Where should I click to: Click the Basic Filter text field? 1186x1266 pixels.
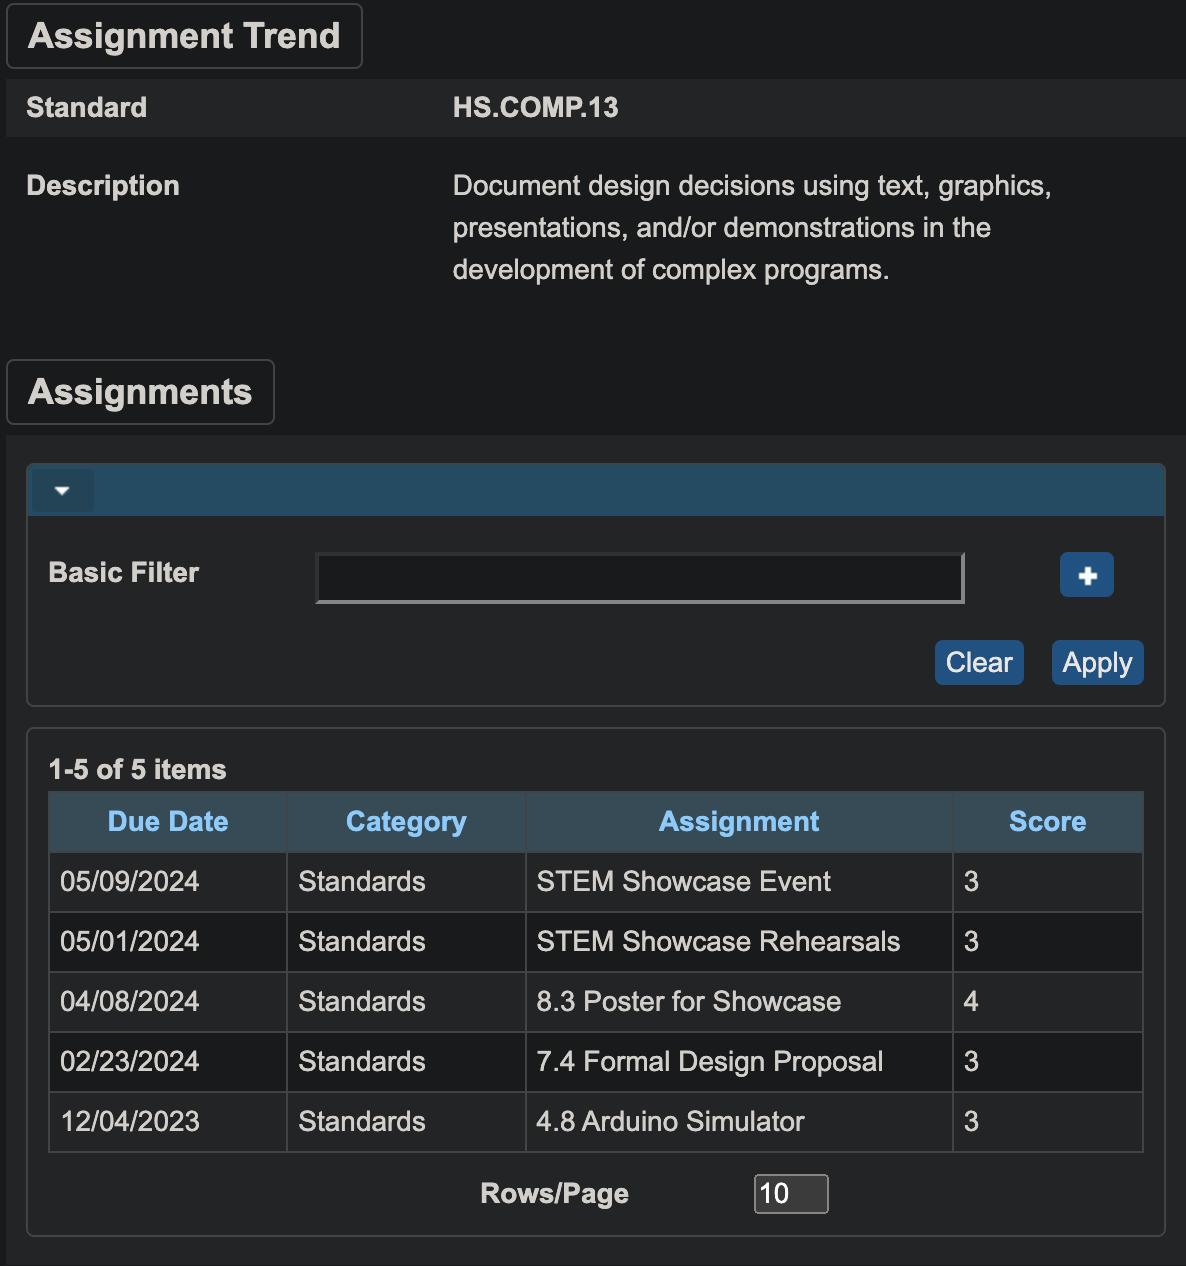coord(639,578)
